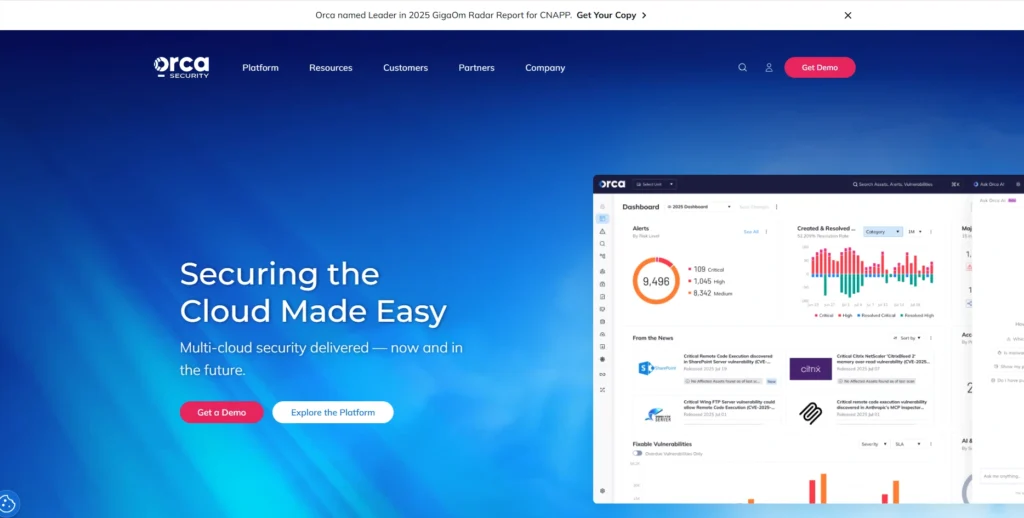The image size is (1024, 518).
Task: Close the GigaOm announcement banner
Action: (x=848, y=15)
